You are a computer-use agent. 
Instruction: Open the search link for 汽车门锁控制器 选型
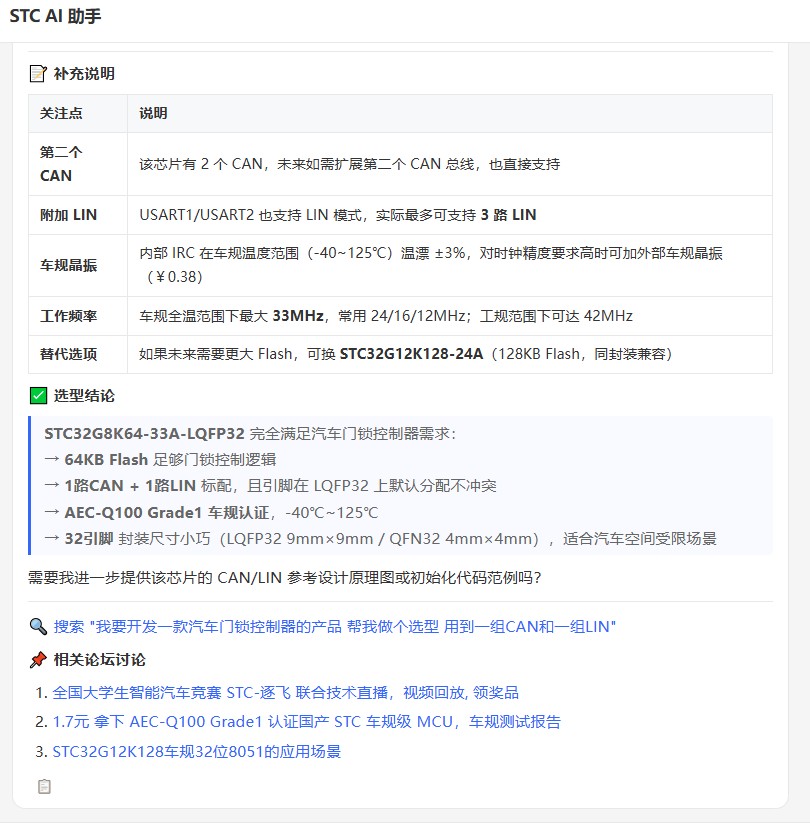pos(334,627)
